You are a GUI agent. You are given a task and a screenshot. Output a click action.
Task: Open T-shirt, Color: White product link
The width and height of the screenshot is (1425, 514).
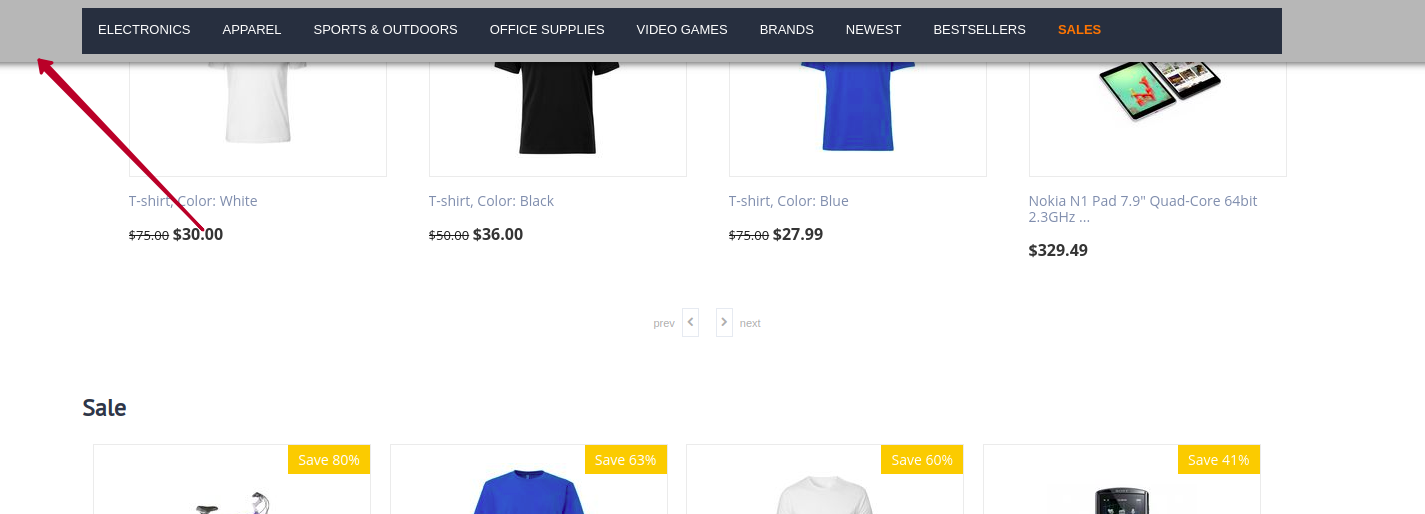[193, 201]
